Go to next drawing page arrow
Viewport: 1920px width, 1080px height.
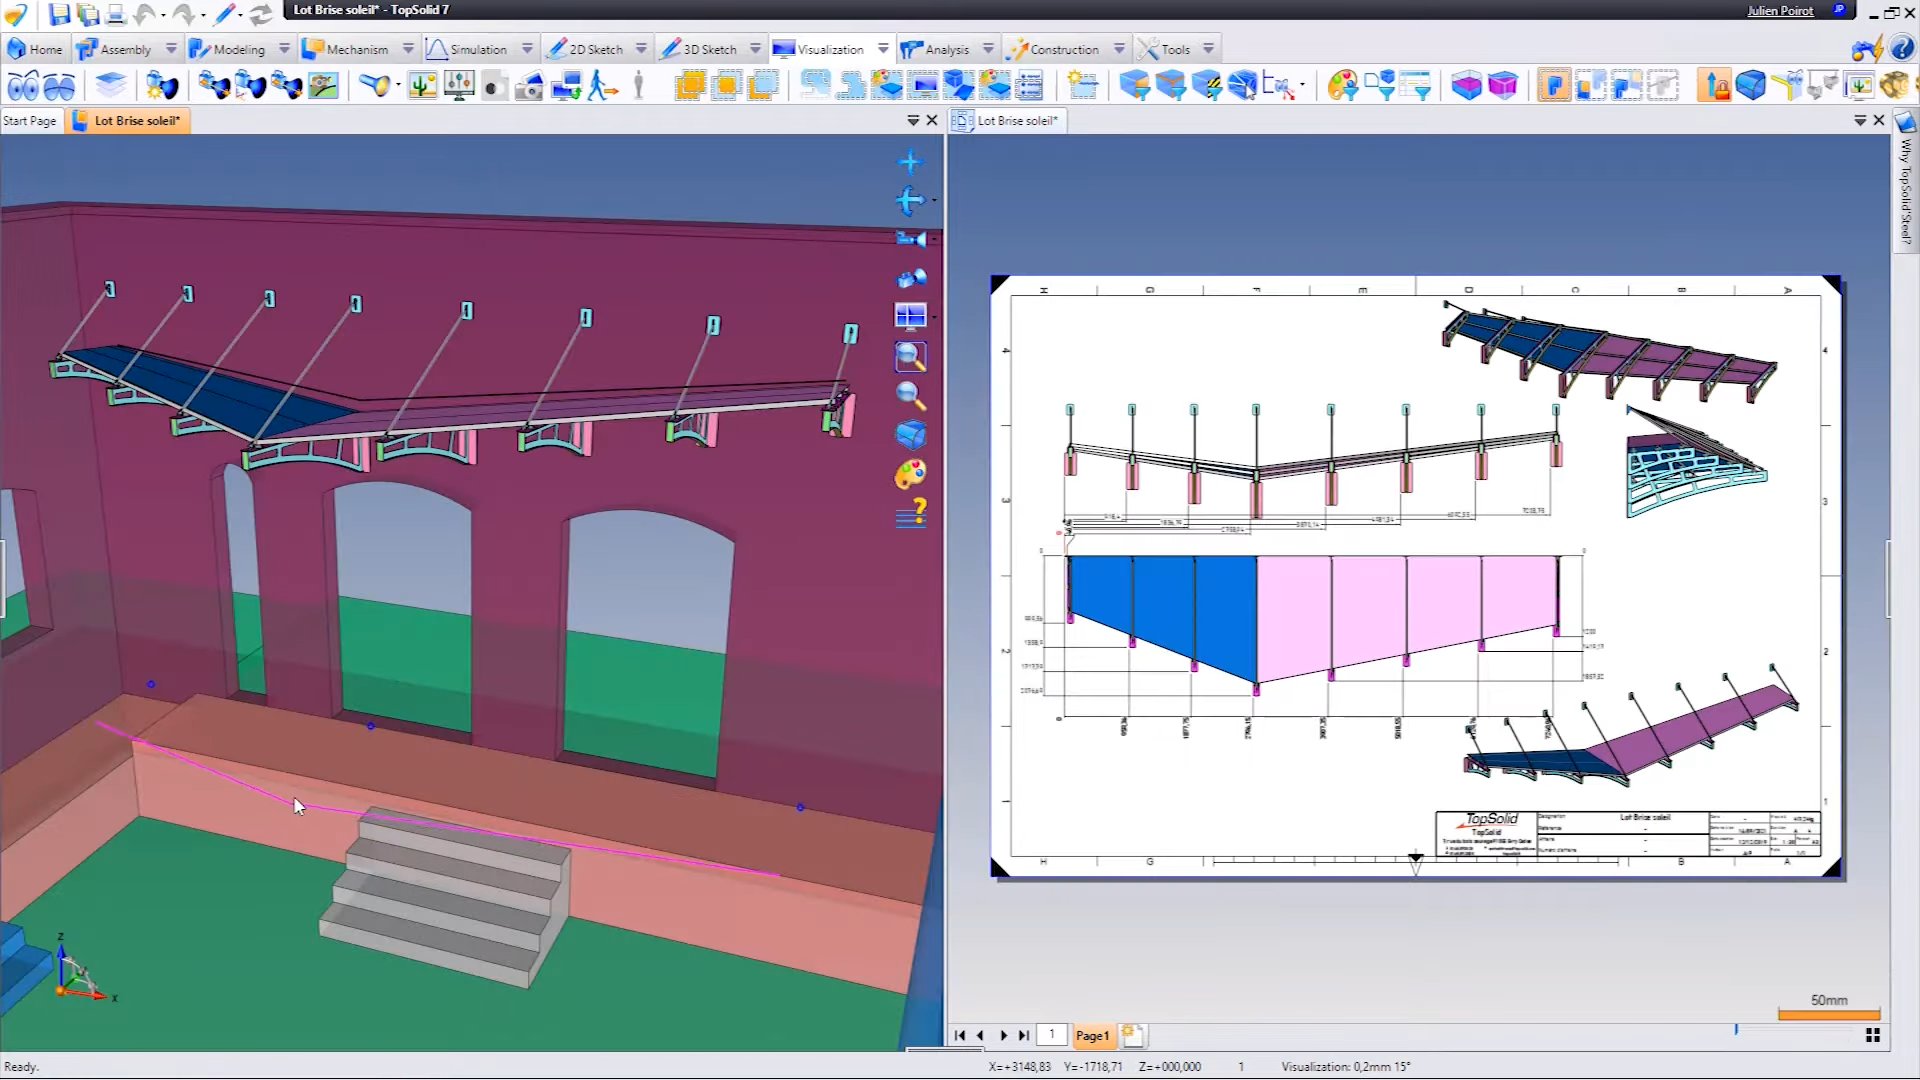pyautogui.click(x=1003, y=1036)
